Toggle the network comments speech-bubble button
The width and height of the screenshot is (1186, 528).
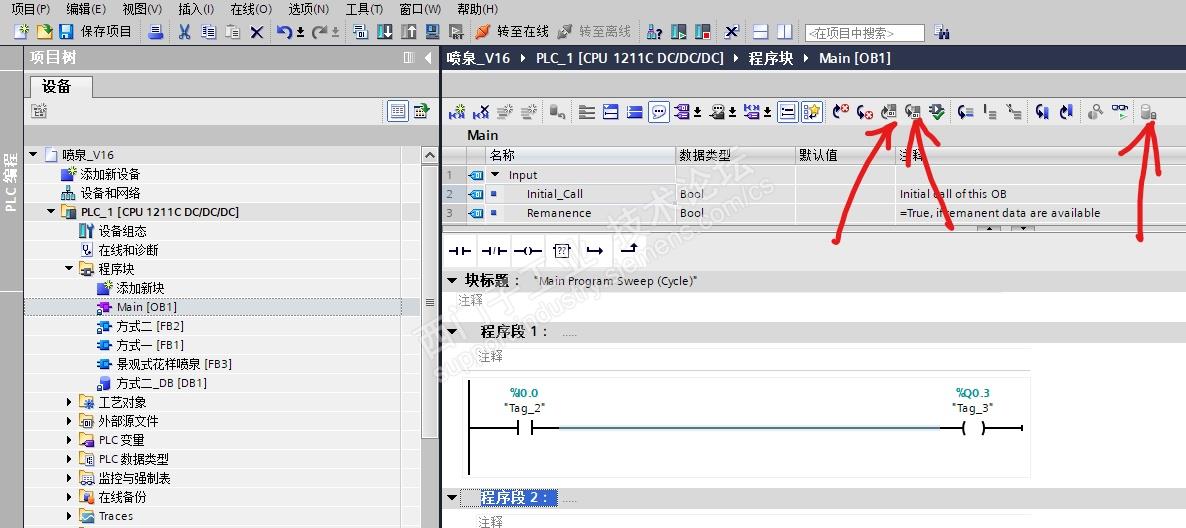click(659, 112)
